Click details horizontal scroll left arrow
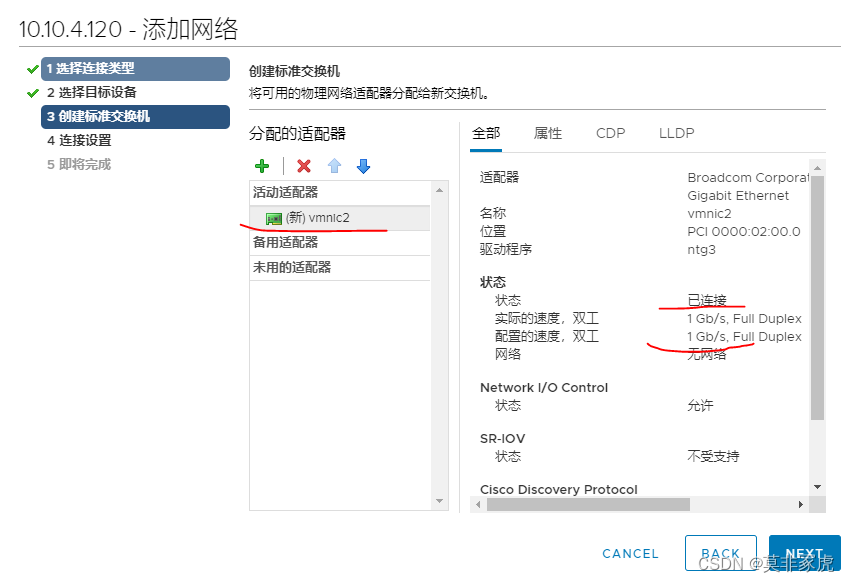 coord(478,505)
